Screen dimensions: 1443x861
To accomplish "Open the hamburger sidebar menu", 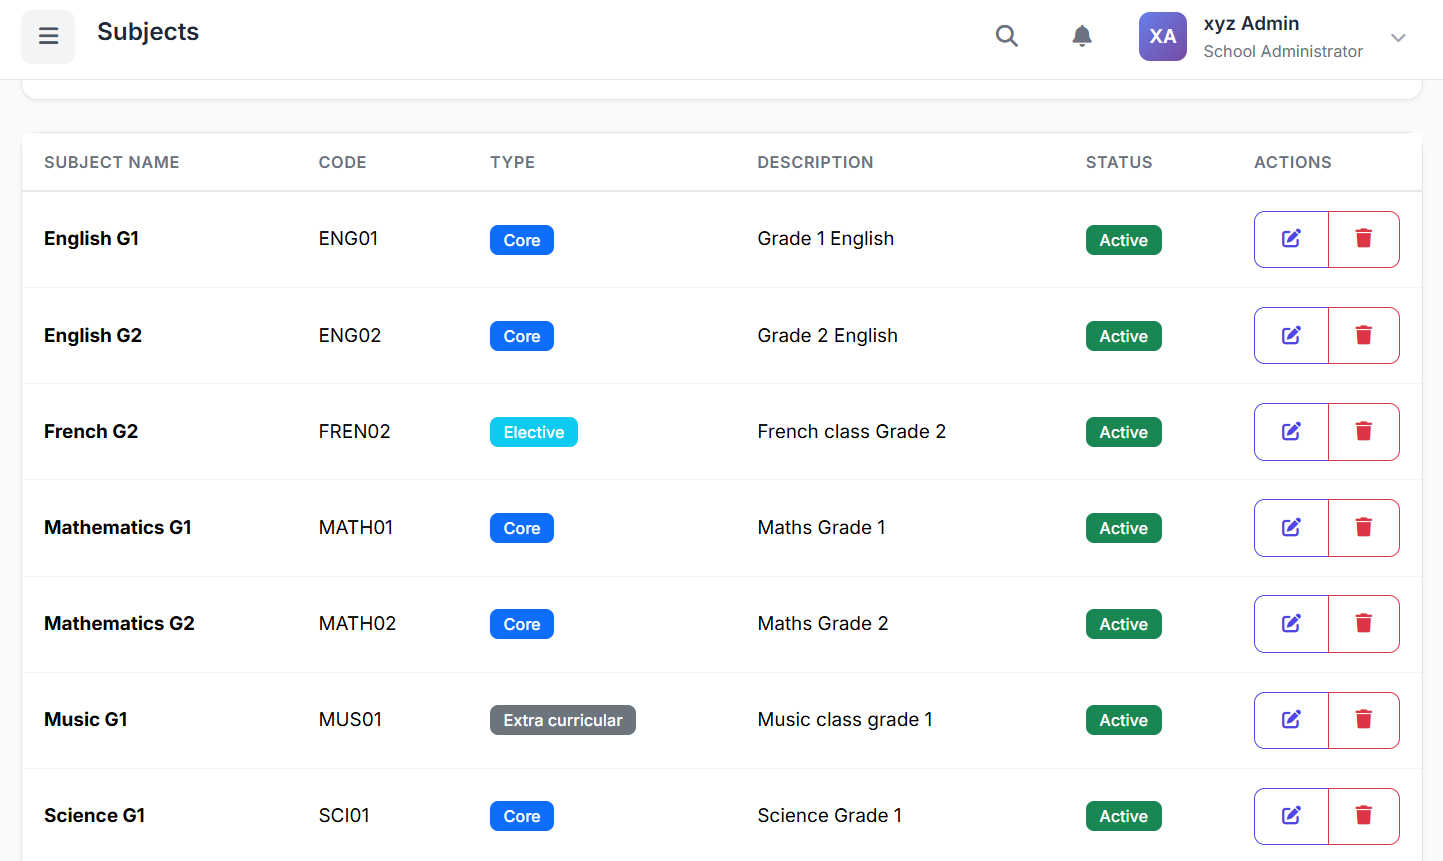I will click(48, 37).
